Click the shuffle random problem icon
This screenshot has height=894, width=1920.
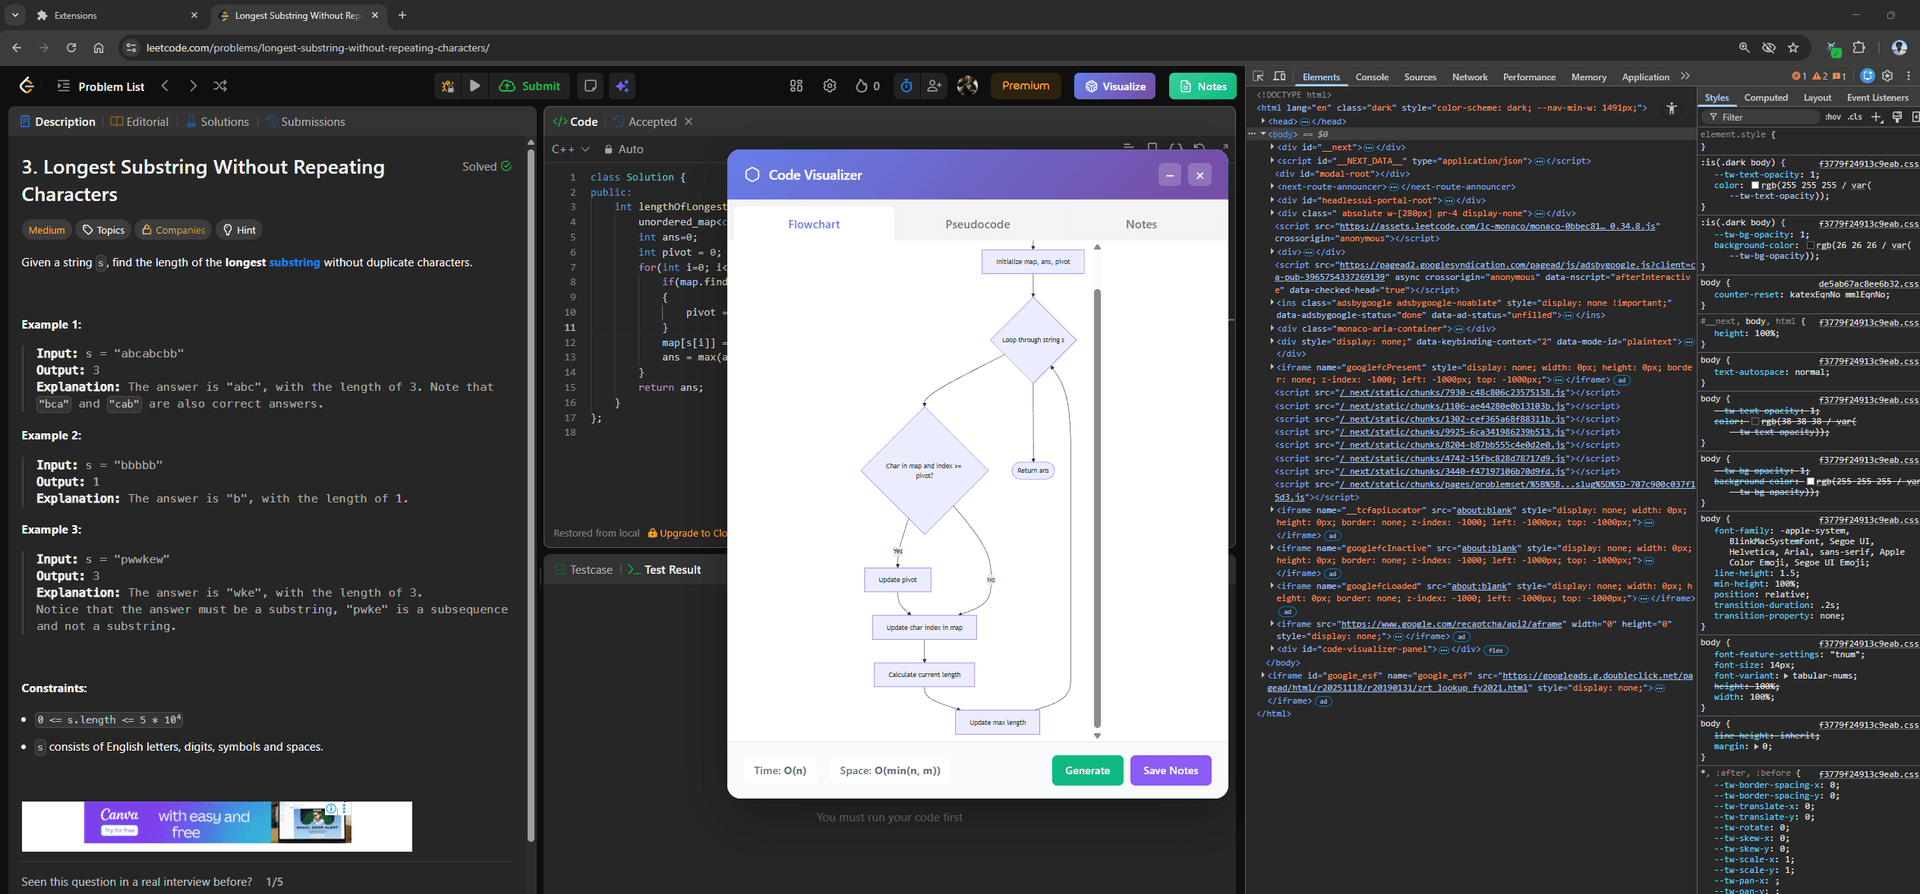tap(220, 86)
